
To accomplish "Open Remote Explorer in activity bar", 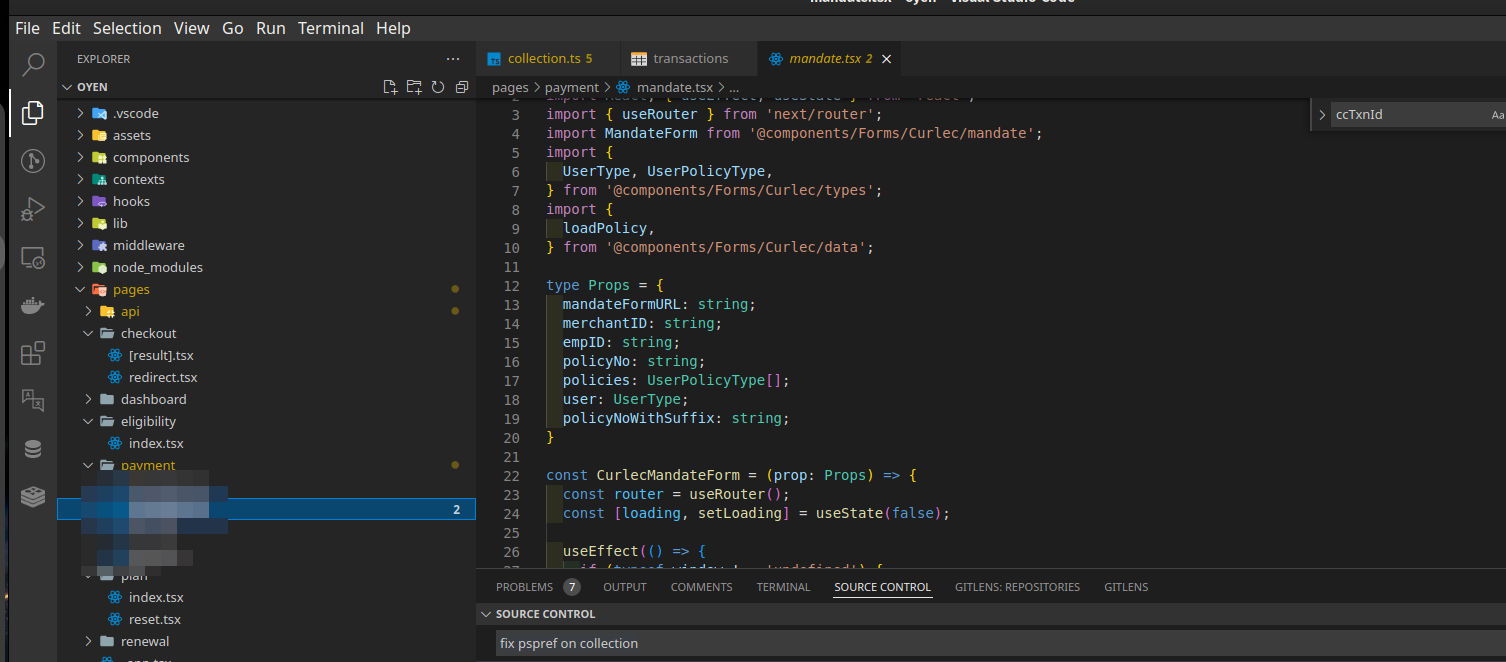I will tap(33, 258).
